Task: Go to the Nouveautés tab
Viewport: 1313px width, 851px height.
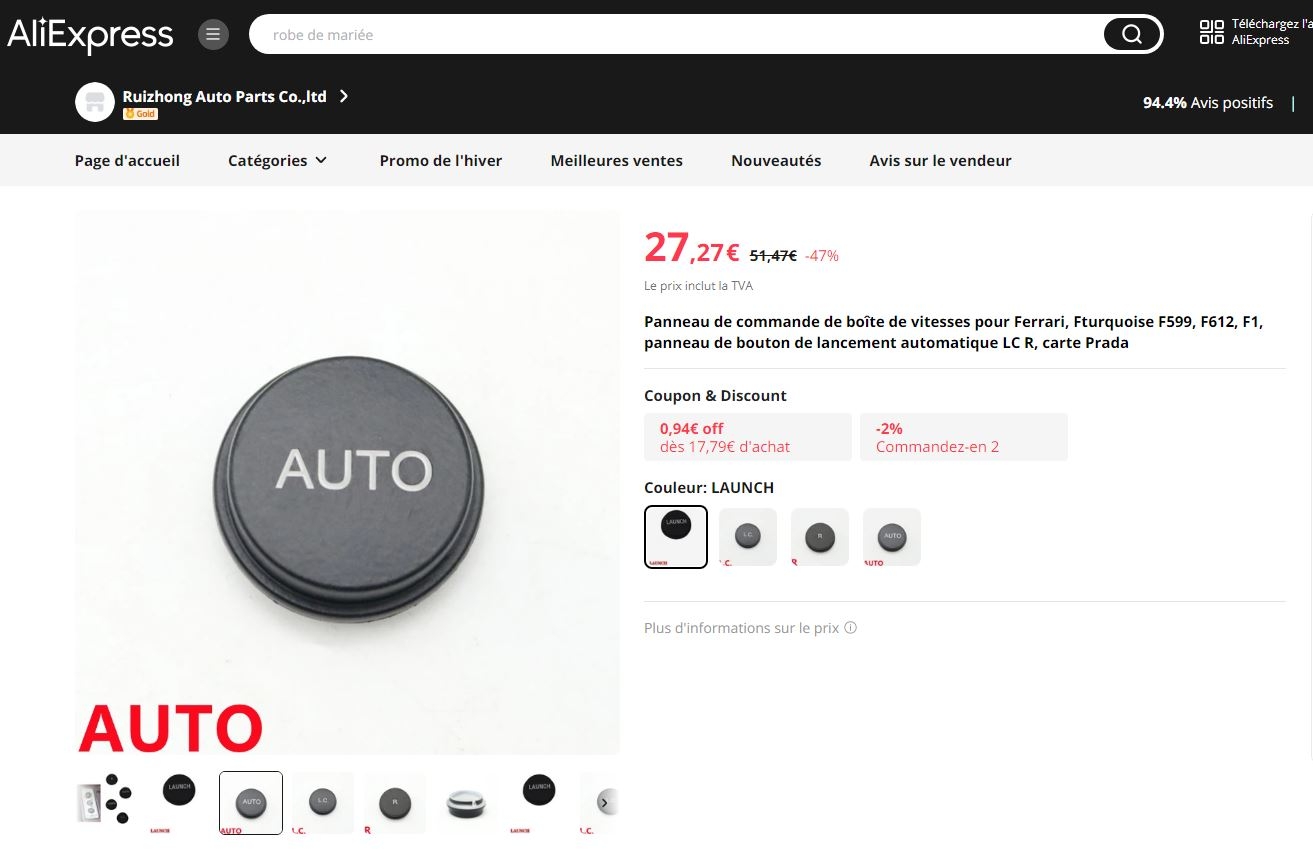Action: (x=776, y=160)
